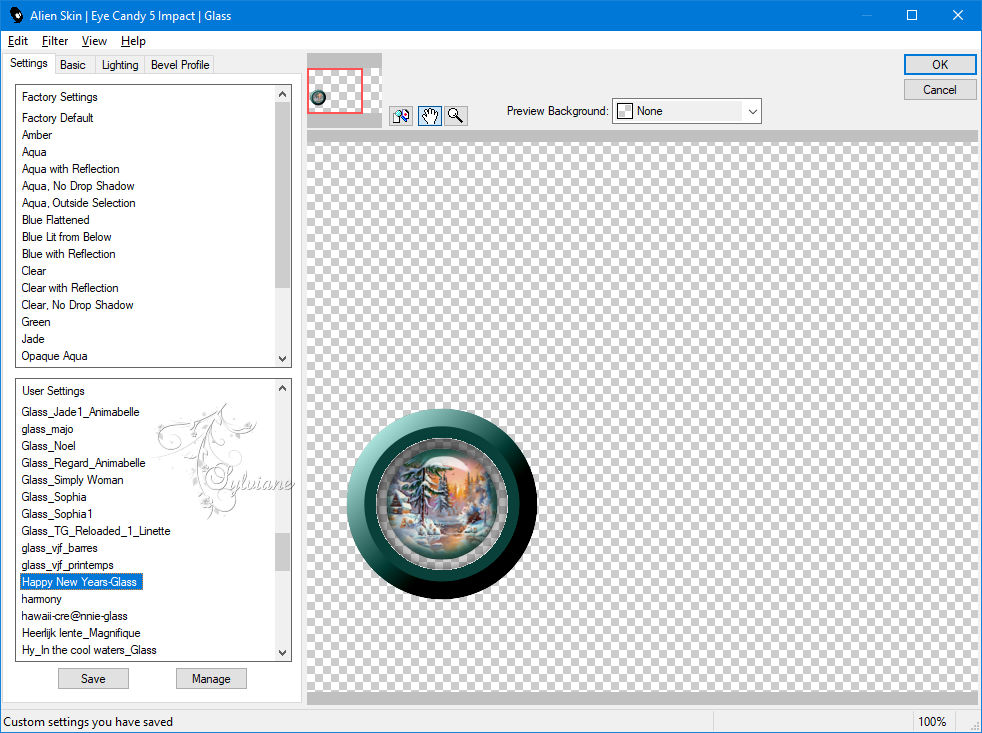Open the View menu
Viewport: 982px width, 733px height.
[94, 41]
